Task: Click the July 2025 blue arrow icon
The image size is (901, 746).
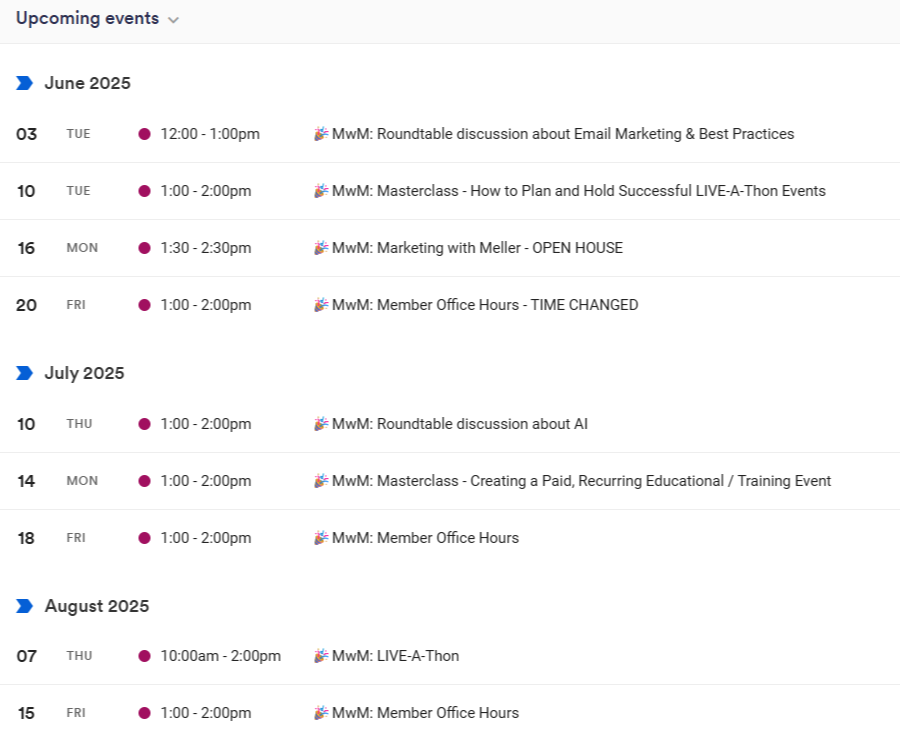Action: [24, 373]
